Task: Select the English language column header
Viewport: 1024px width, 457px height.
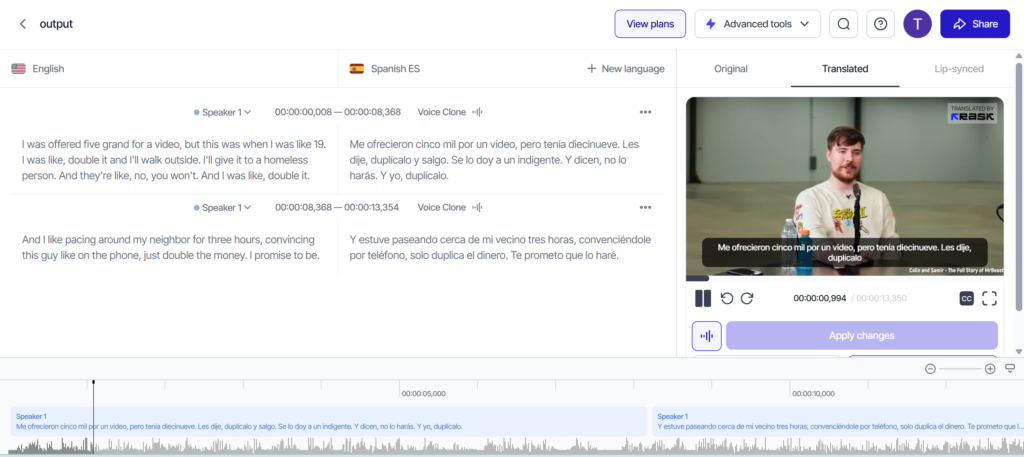Action: 38,69
